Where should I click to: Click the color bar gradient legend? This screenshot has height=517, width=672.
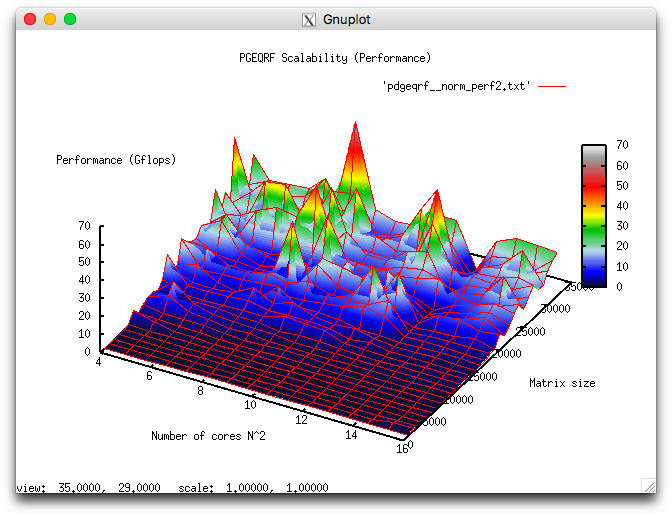(x=594, y=216)
